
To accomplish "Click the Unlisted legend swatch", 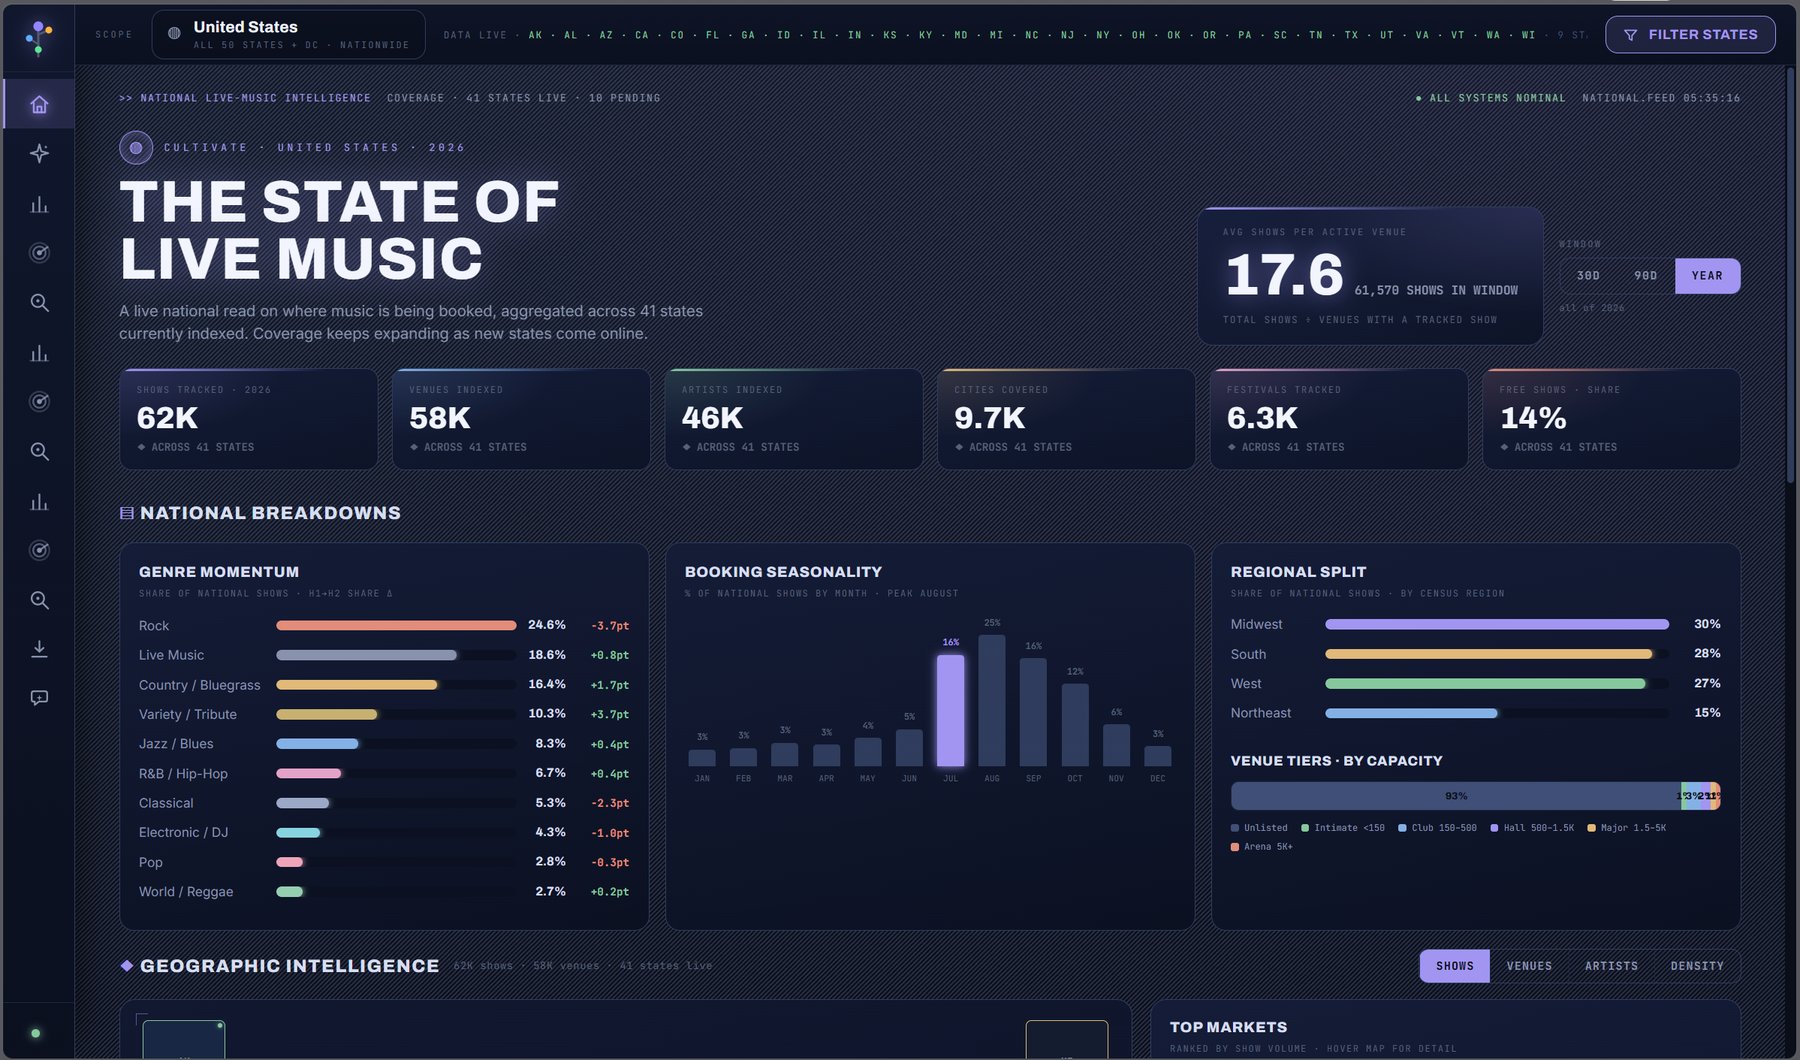I will 1235,828.
